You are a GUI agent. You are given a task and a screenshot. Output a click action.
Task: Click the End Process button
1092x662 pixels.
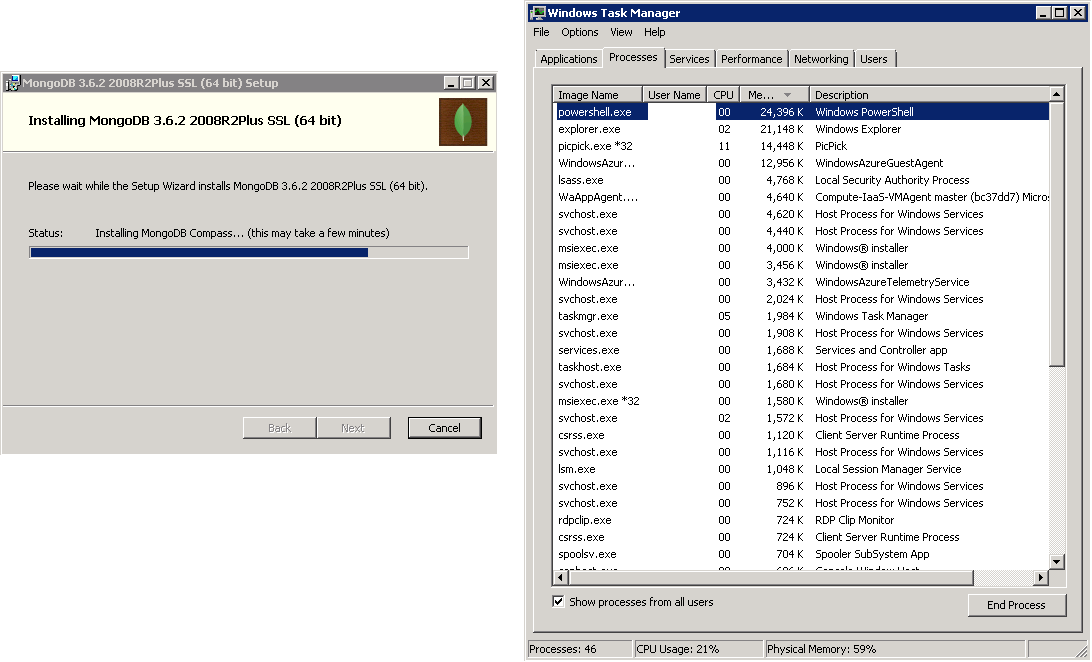(1016, 605)
